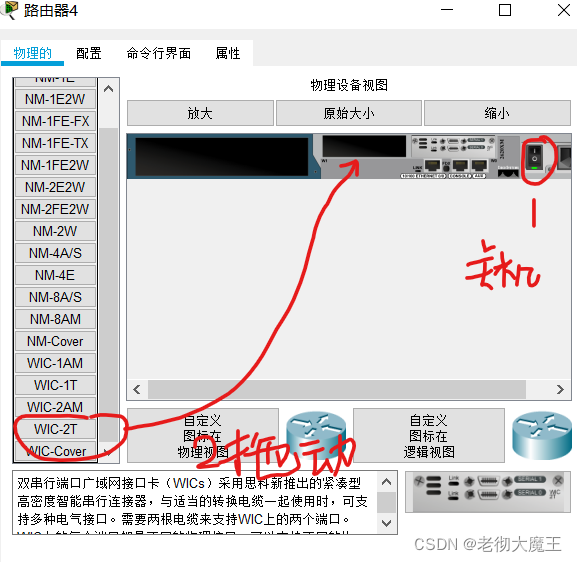Click 自定义图标在物理视图 button
The width and height of the screenshot is (577, 562).
203,436
